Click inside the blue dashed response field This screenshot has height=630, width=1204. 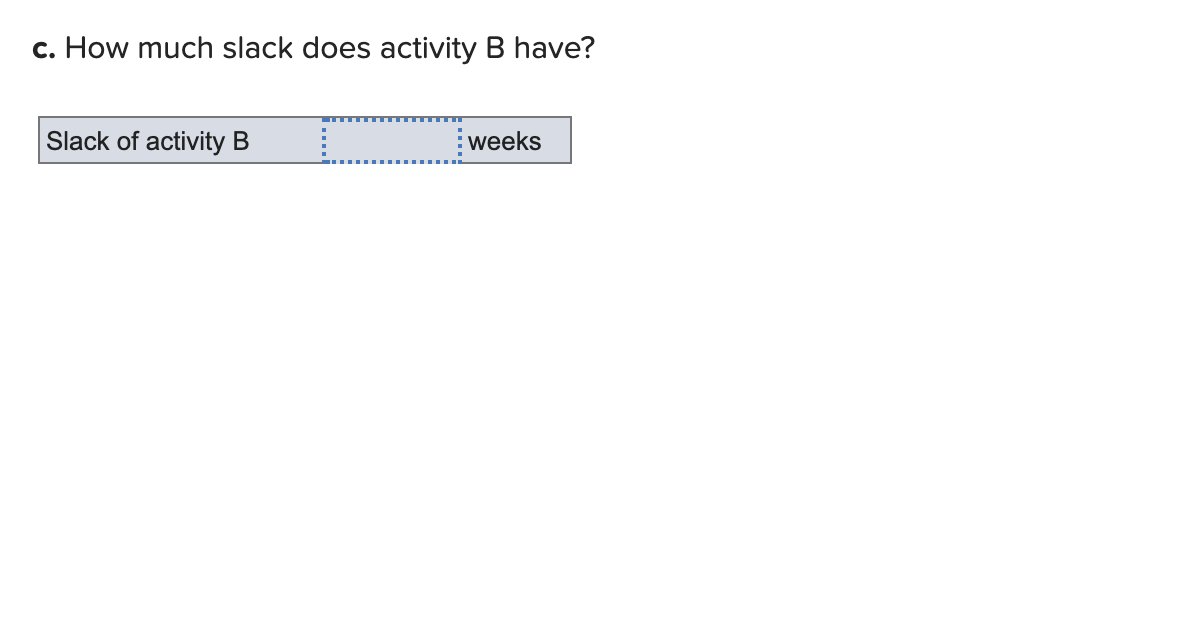click(x=392, y=140)
